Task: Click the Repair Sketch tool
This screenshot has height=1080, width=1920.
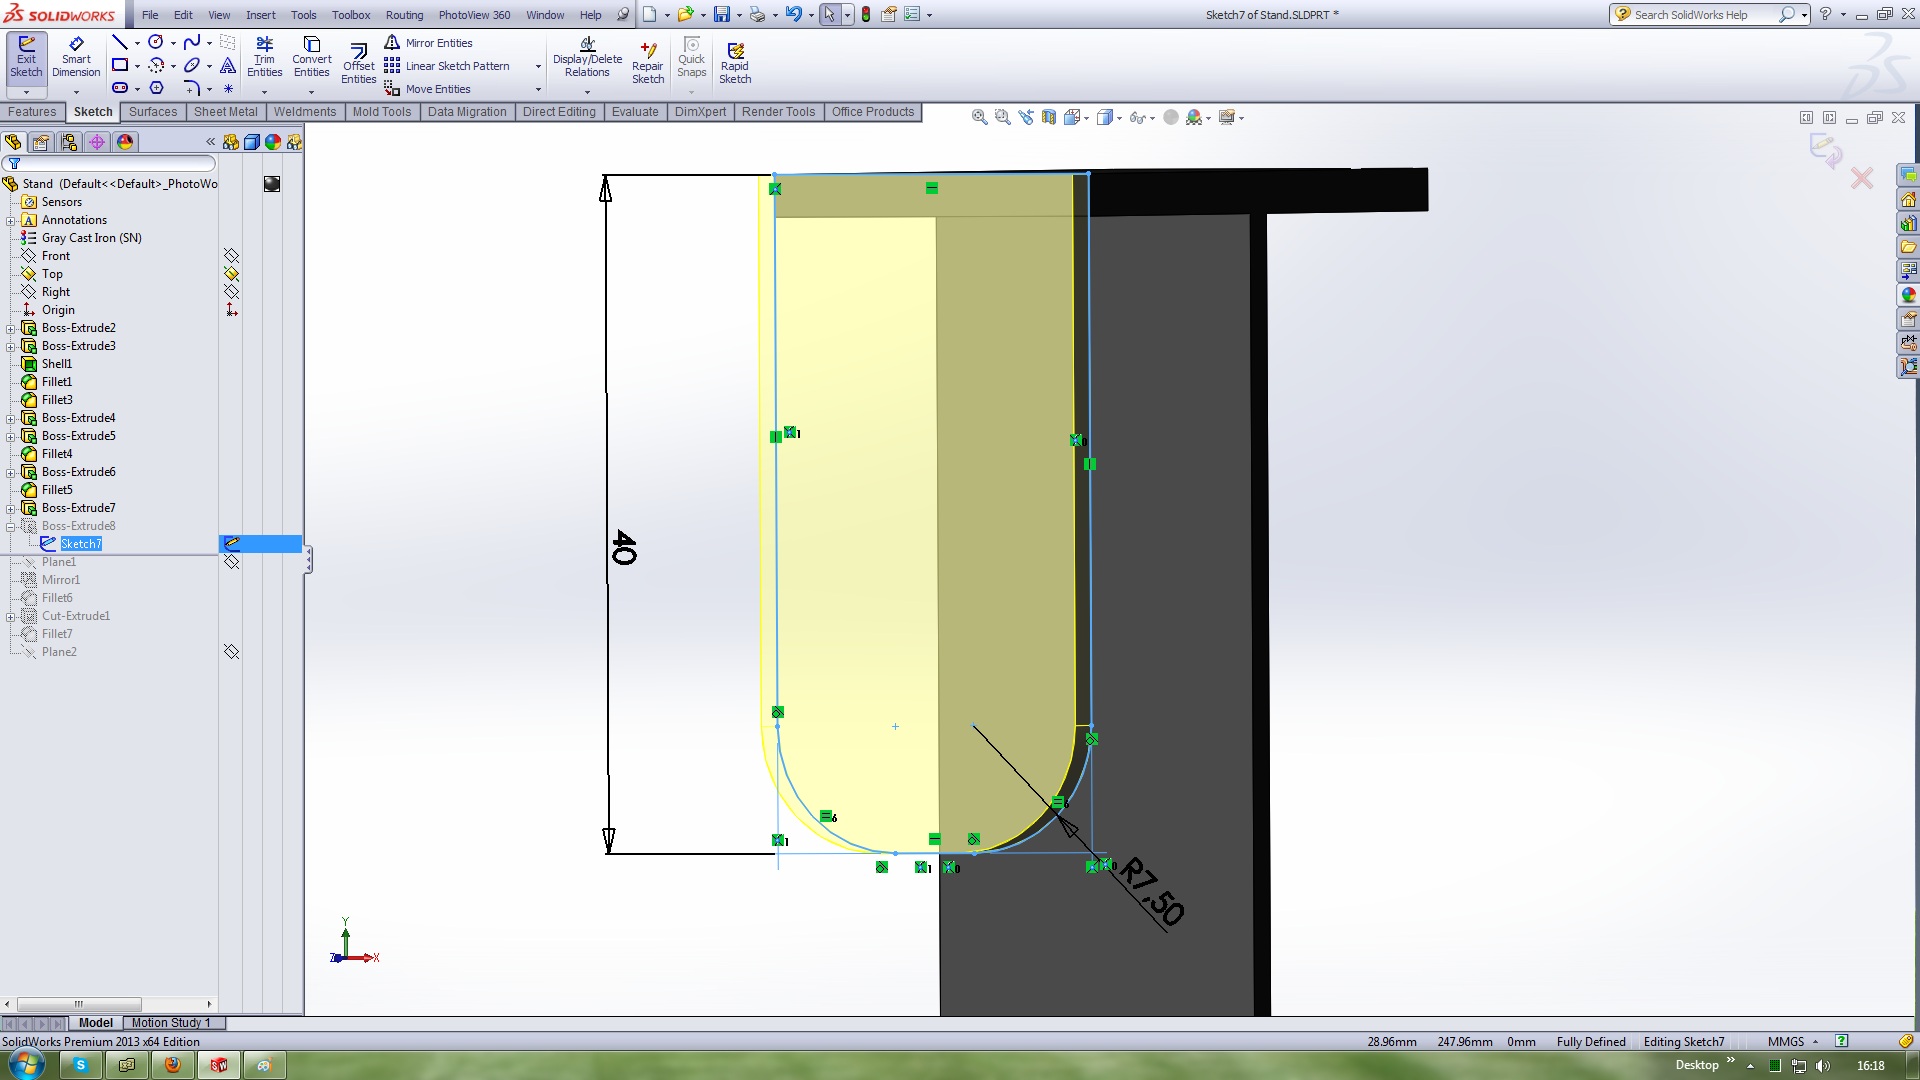Action: coord(647,64)
